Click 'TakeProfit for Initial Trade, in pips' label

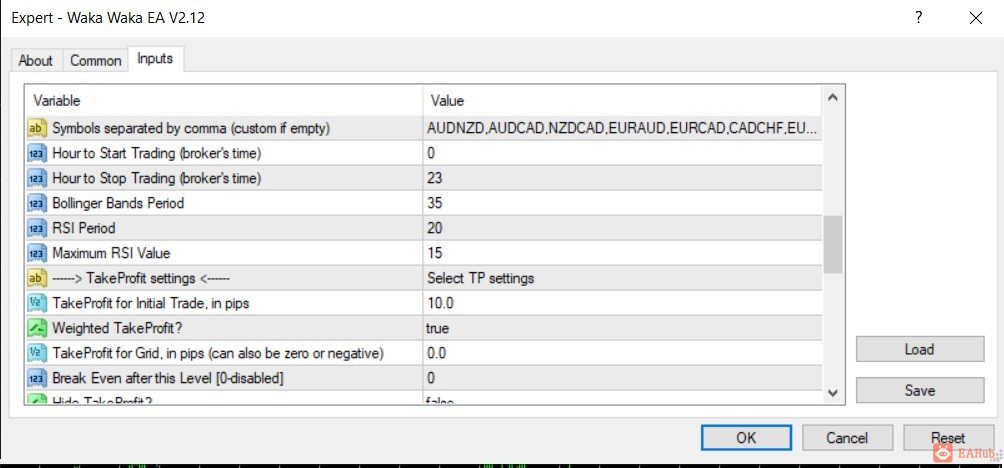(150, 303)
